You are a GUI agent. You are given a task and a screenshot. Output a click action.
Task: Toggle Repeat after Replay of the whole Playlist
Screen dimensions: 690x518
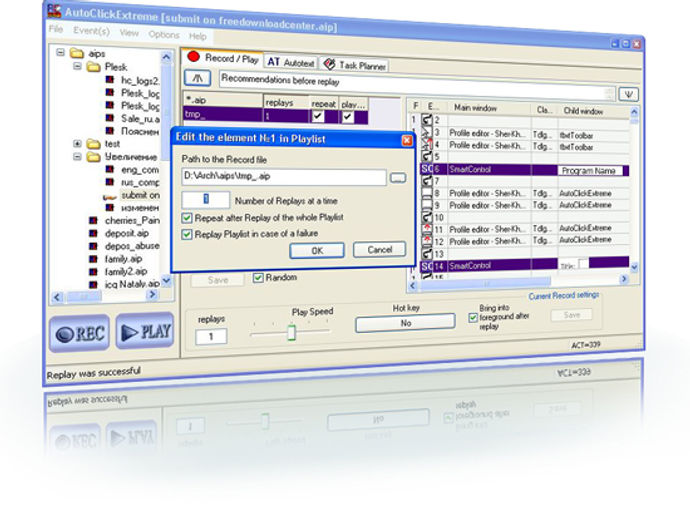(x=187, y=217)
